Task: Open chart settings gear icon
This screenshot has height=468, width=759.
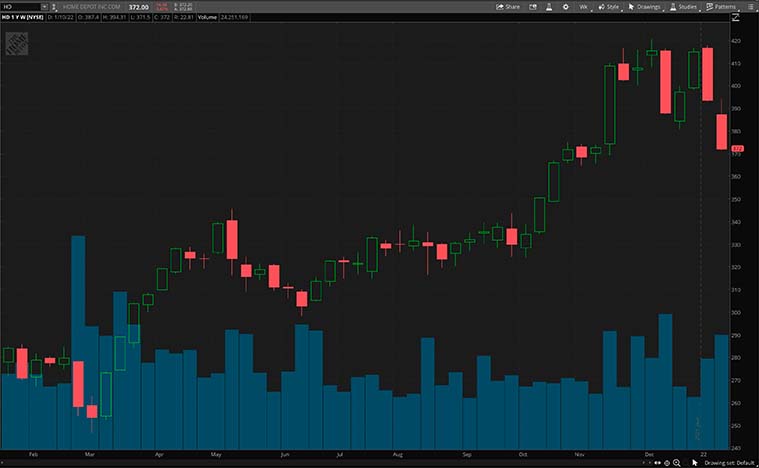Action: coord(566,6)
